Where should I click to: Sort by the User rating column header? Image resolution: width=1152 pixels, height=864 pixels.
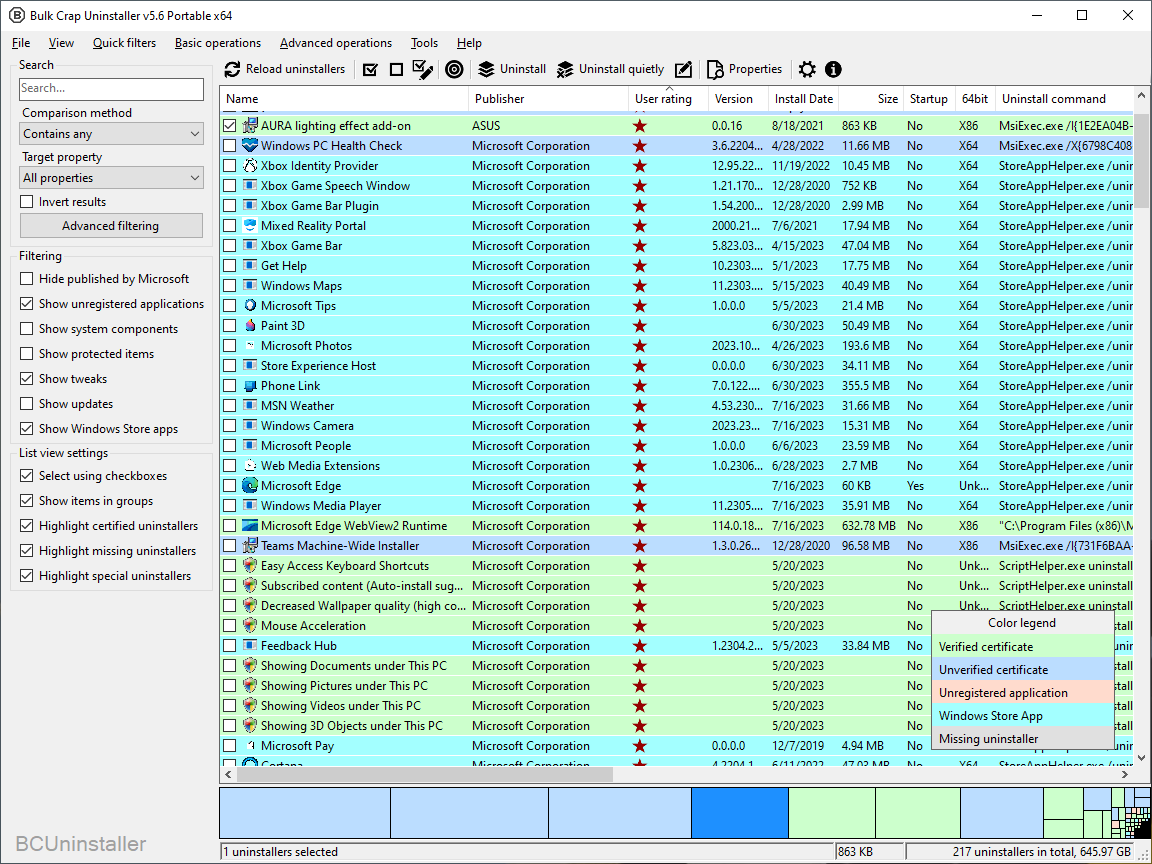tap(668, 98)
